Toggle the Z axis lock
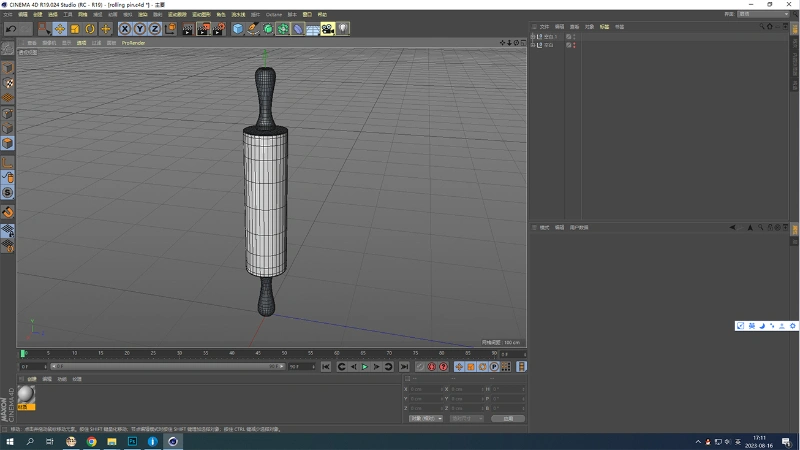The width and height of the screenshot is (800, 450). coord(155,29)
